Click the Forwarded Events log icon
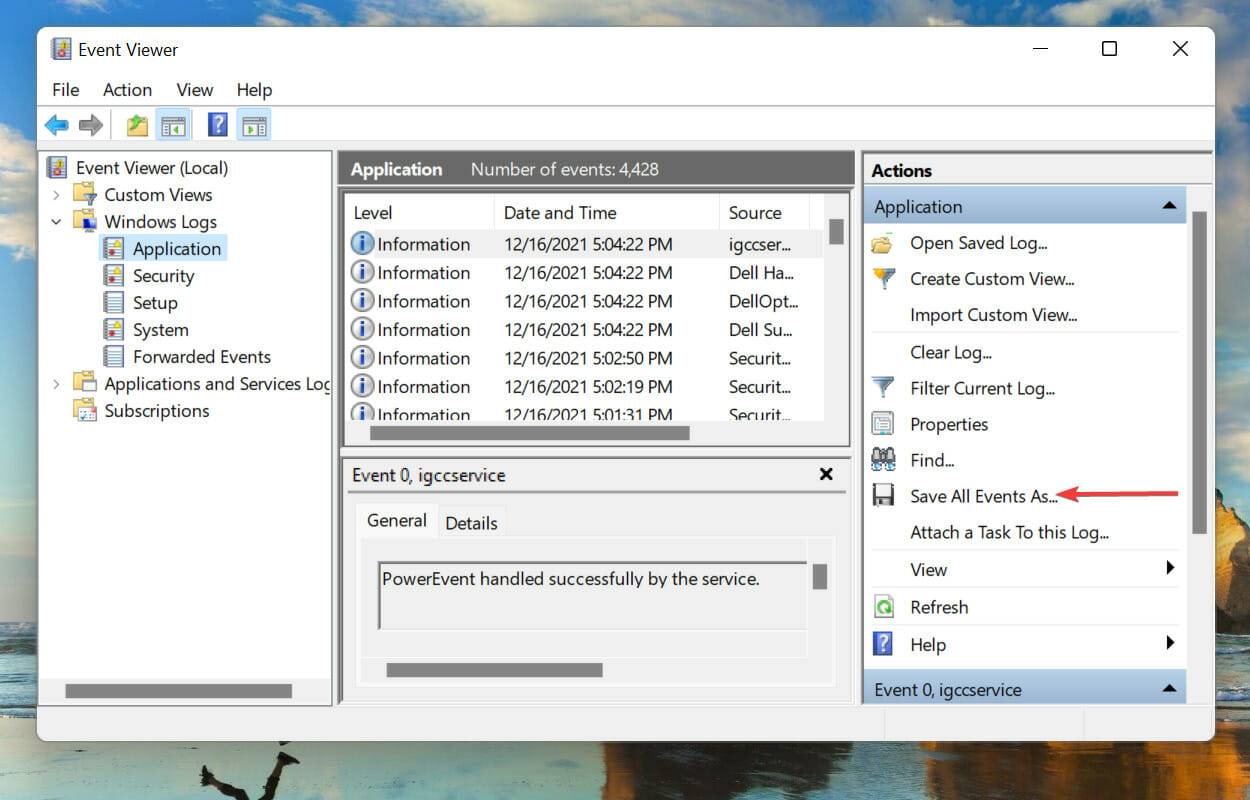1250x800 pixels. click(114, 357)
